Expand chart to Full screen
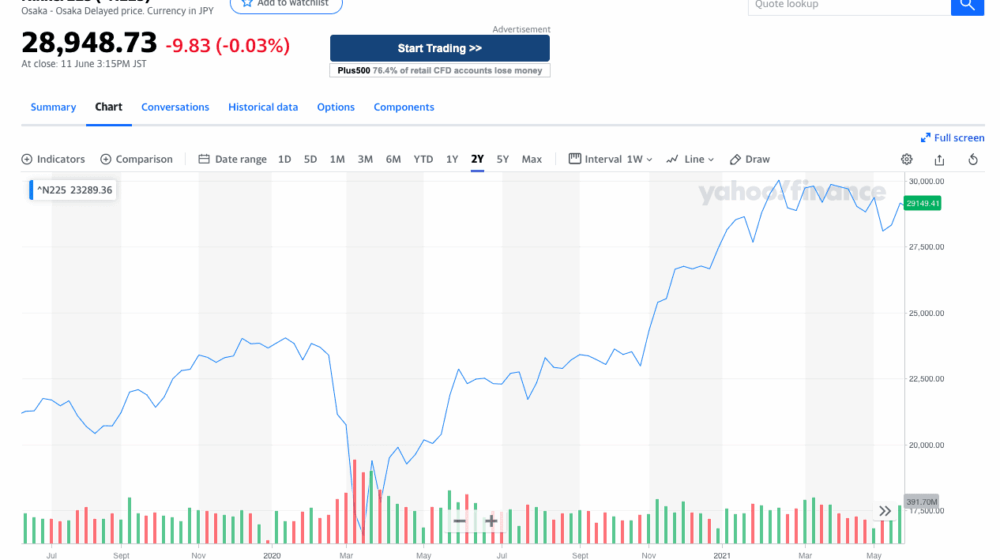Viewport: 1000px width, 560px height. 953,138
